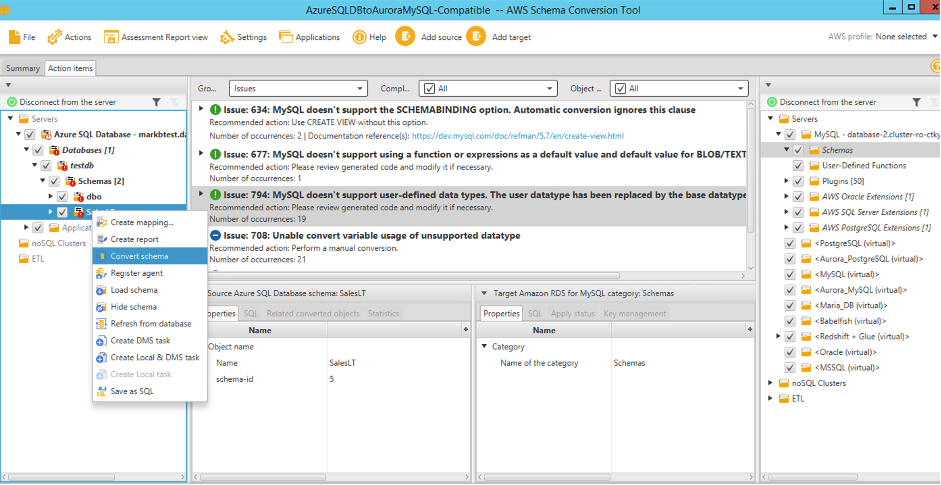Click the testdb database icon
The width and height of the screenshot is (941, 485).
[x=63, y=165]
